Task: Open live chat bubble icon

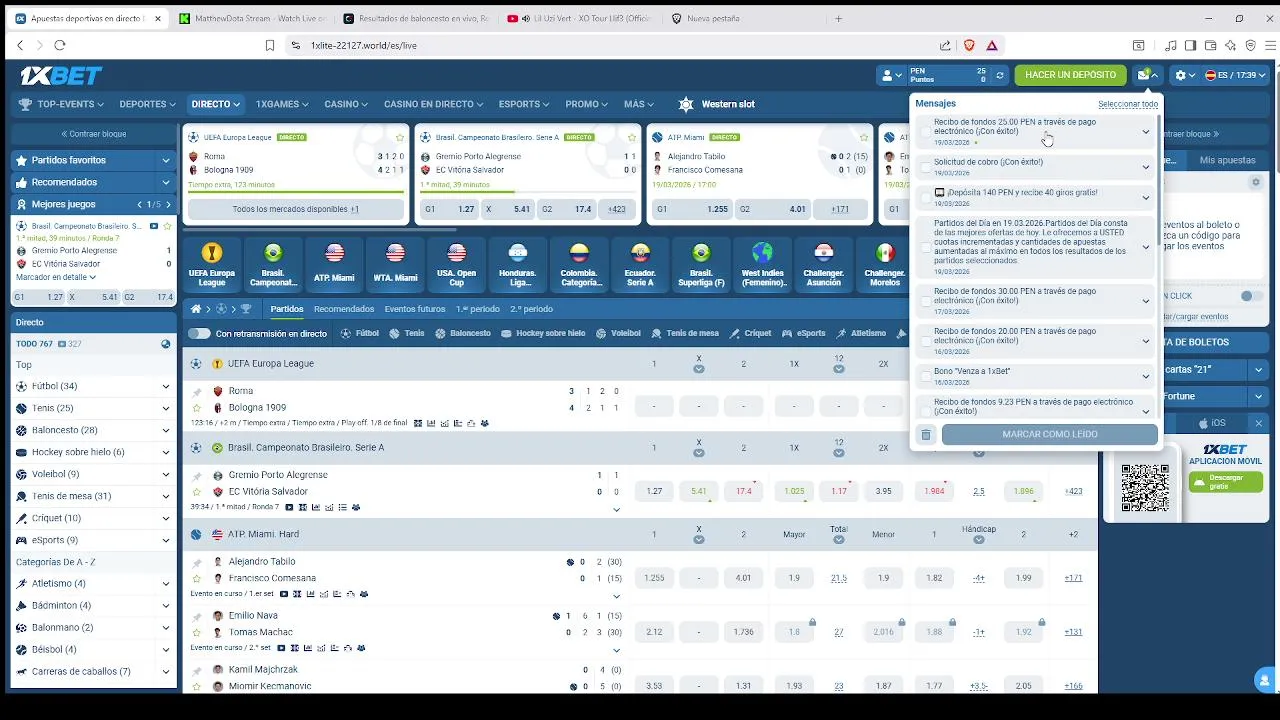Action: tap(1263, 680)
